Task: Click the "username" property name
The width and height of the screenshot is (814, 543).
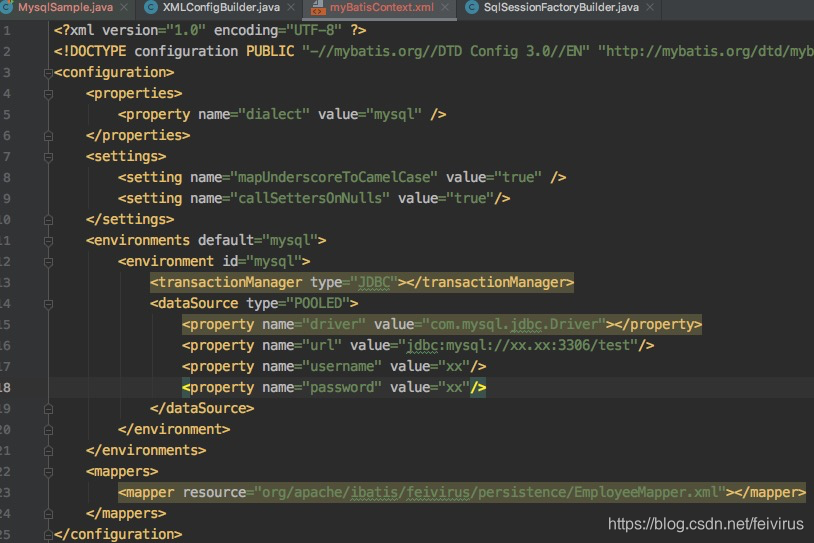Action: point(342,366)
